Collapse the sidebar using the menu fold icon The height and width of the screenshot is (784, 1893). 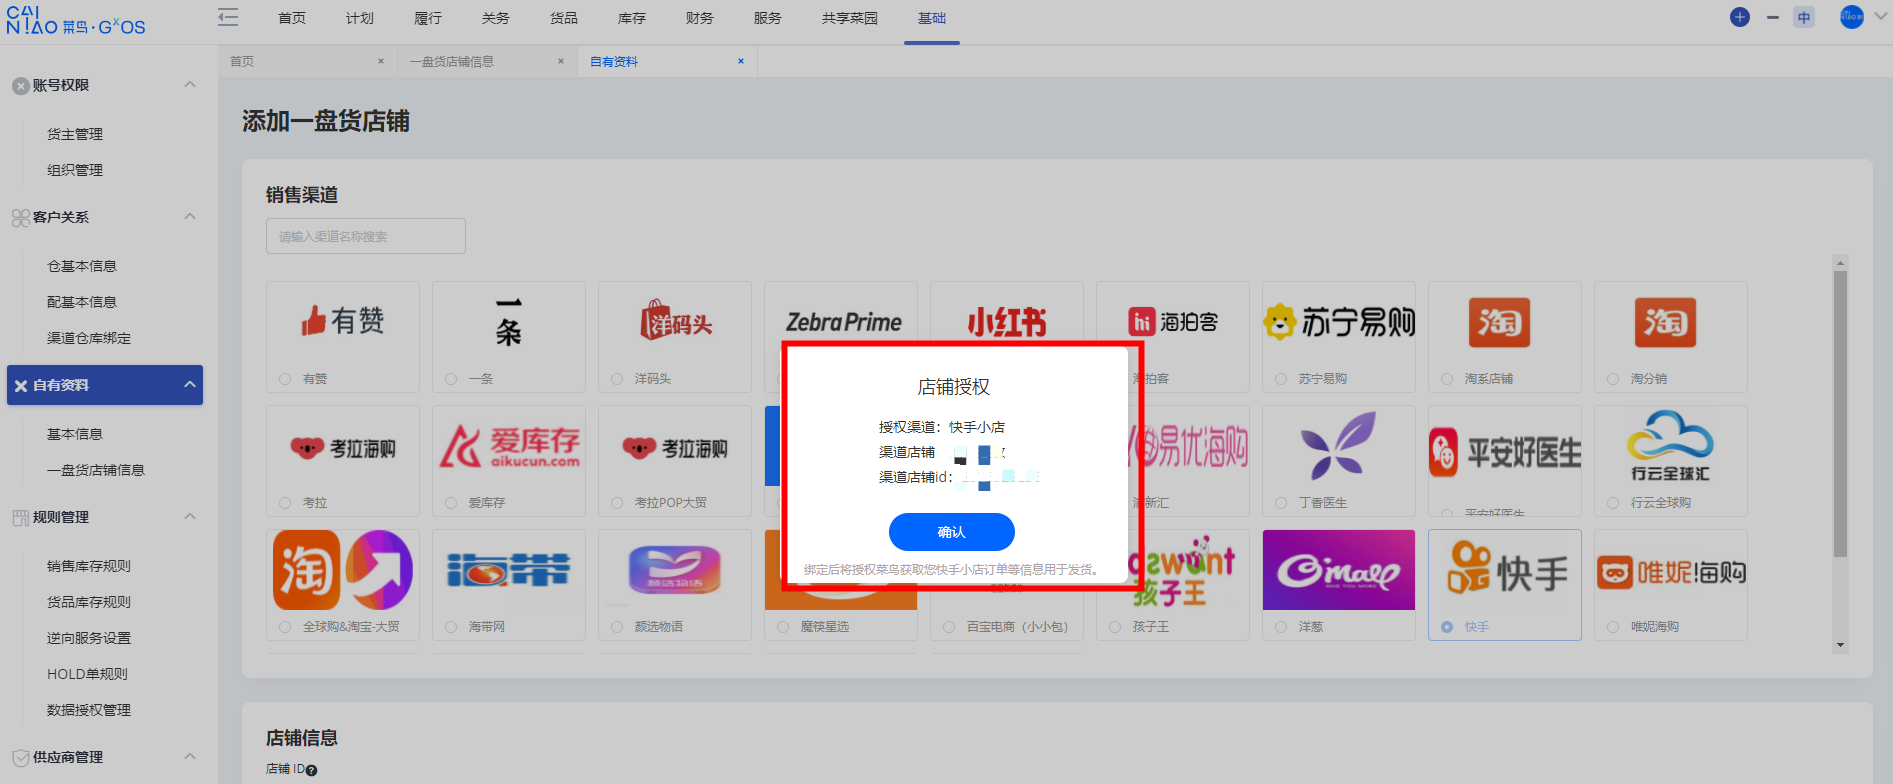coord(228,17)
